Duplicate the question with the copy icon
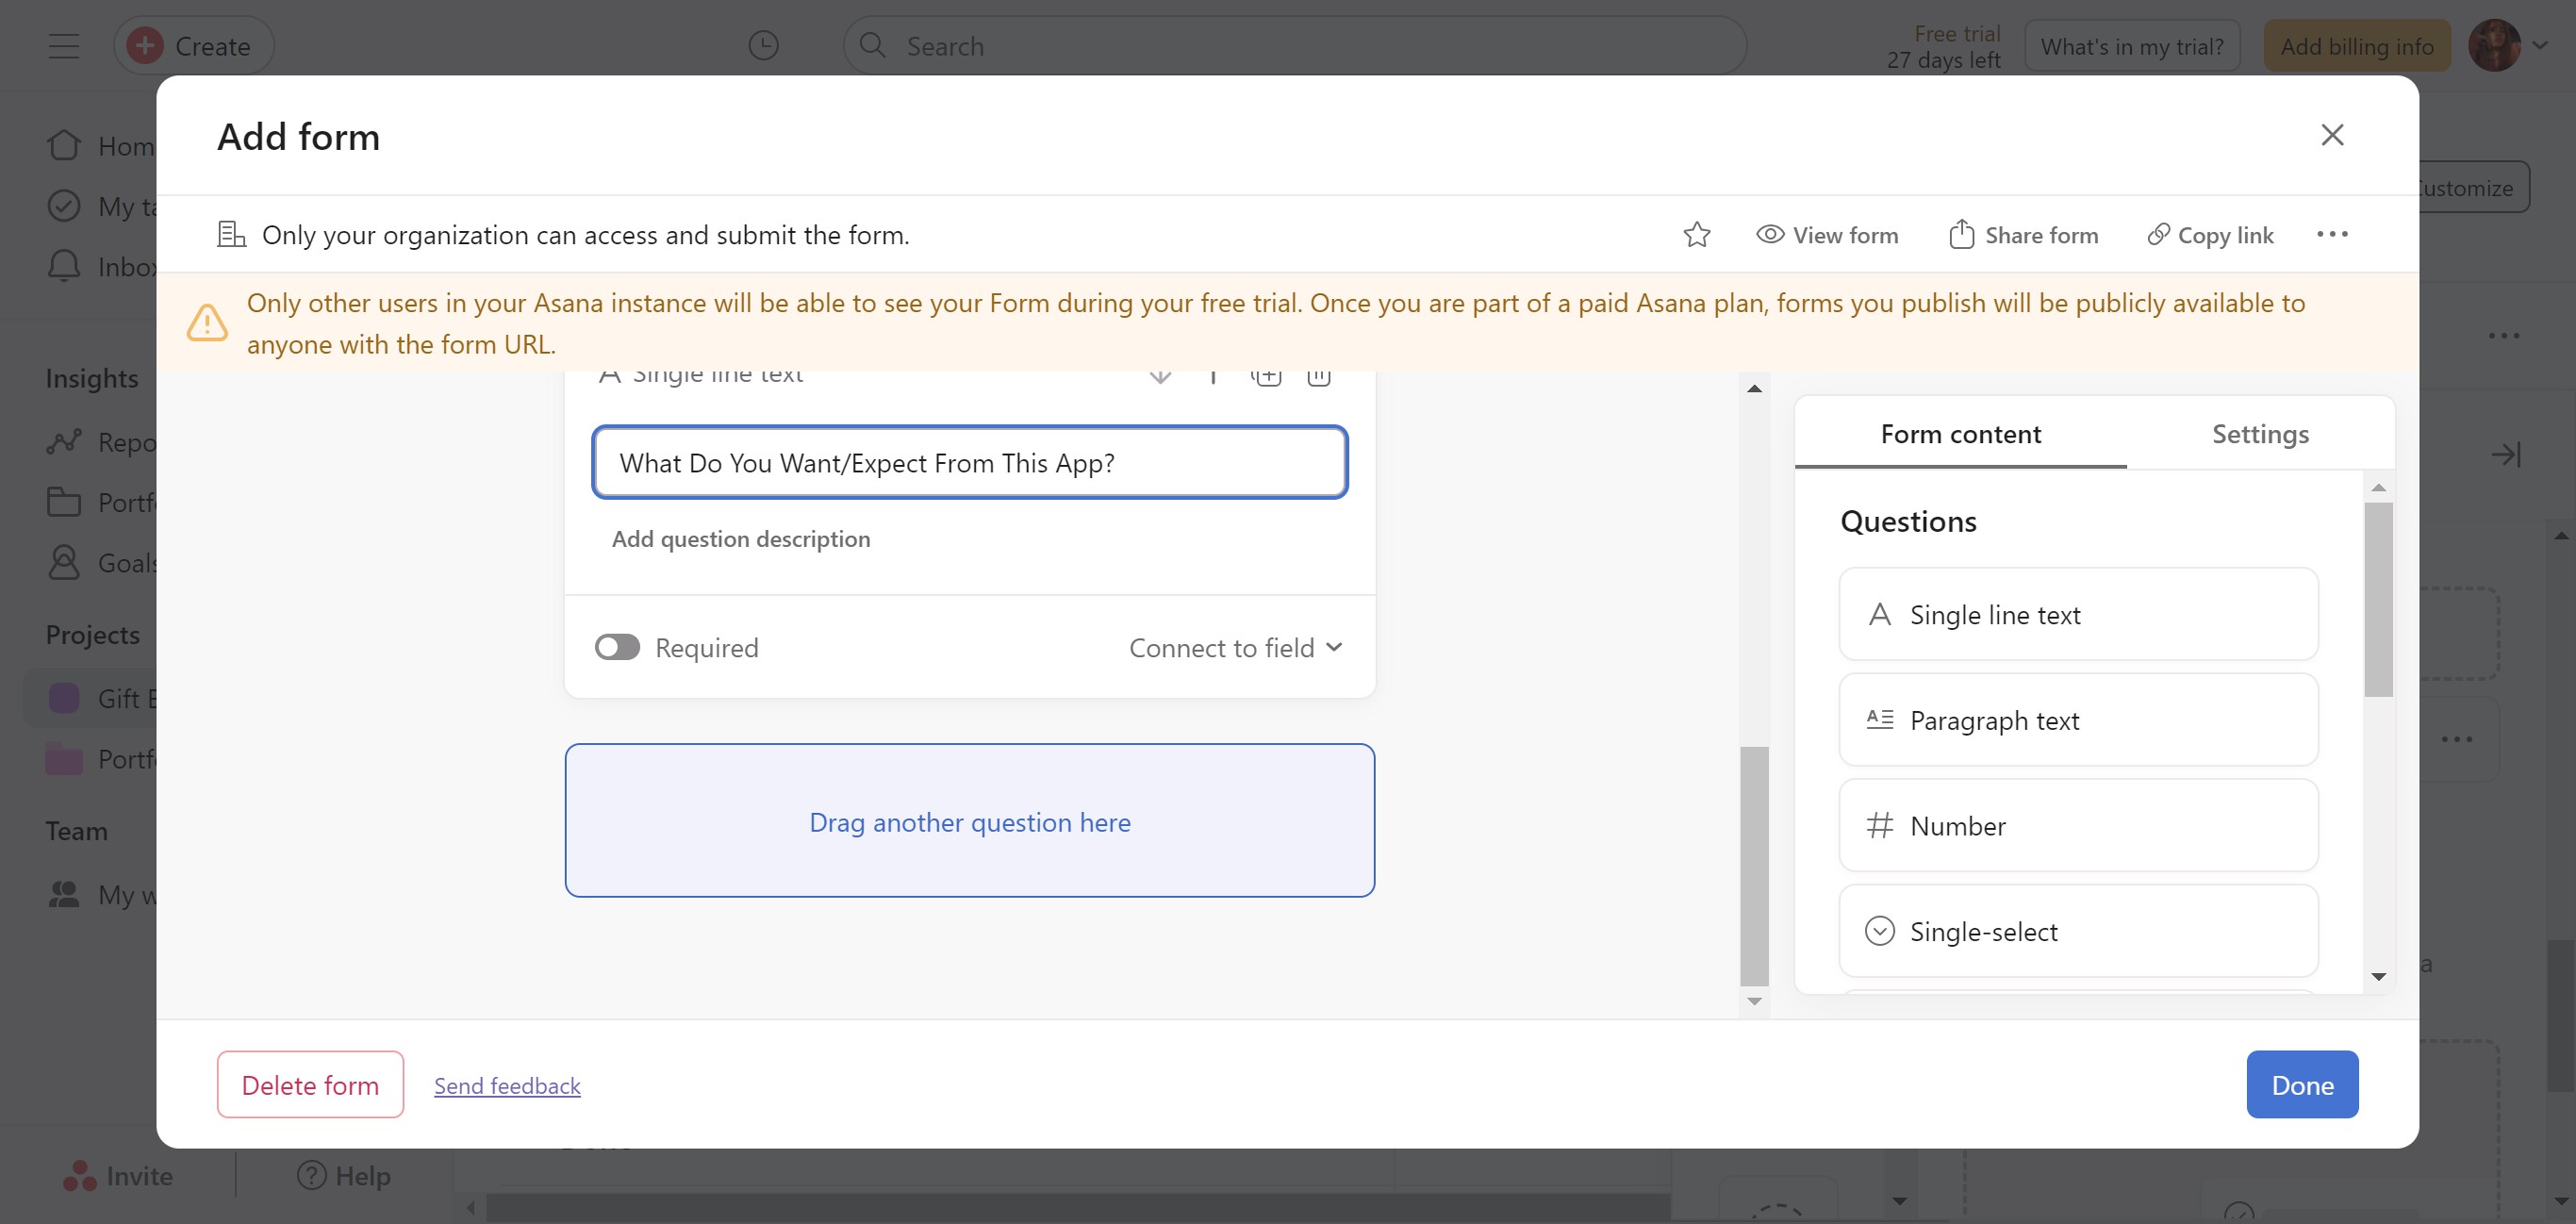This screenshot has width=2576, height=1224. (1266, 376)
